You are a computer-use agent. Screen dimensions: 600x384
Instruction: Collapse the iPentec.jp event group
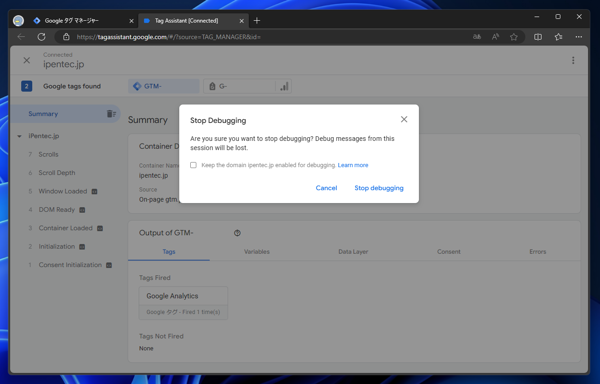point(20,136)
